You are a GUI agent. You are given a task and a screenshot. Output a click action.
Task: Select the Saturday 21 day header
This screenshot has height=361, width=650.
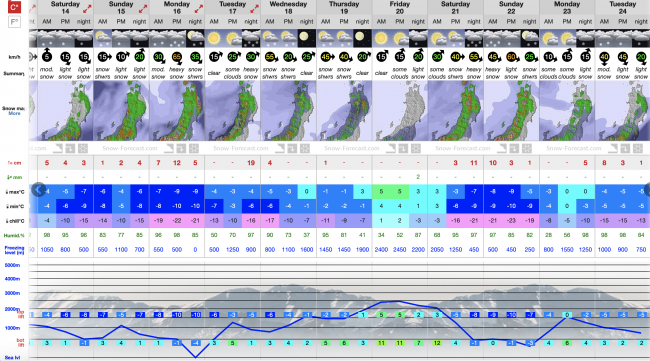pos(455,8)
